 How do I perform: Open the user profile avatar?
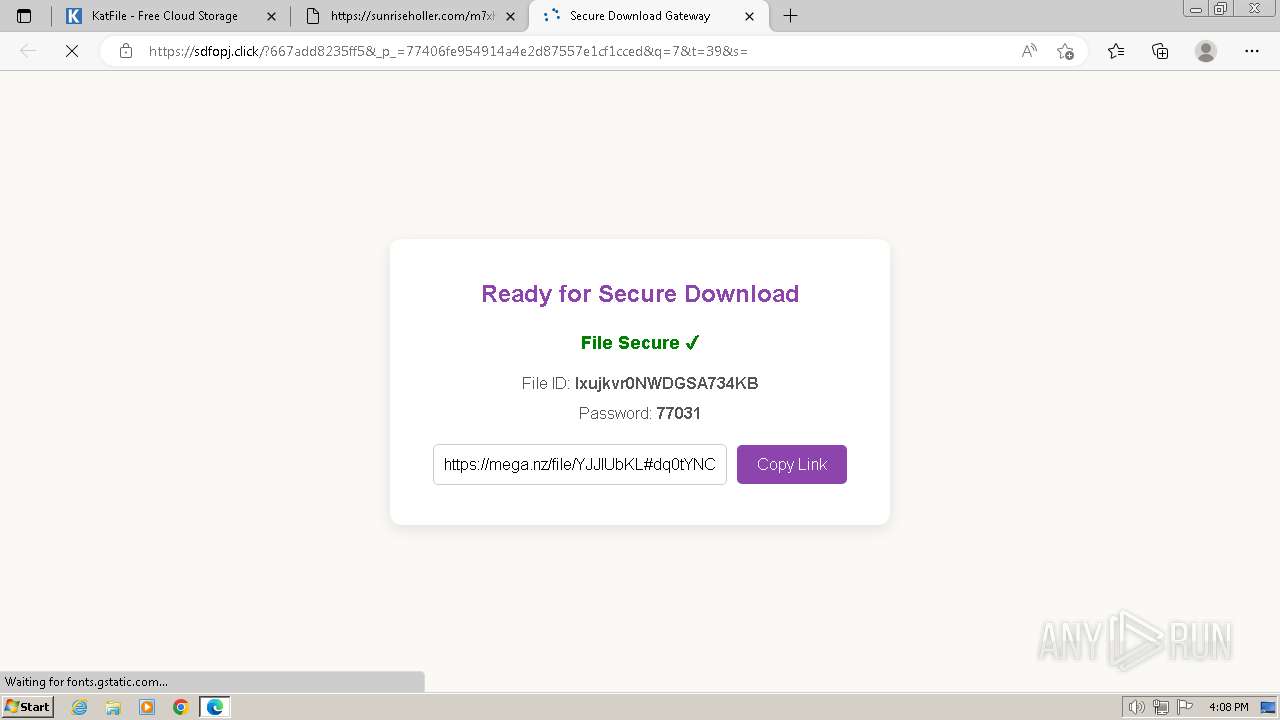point(1206,51)
